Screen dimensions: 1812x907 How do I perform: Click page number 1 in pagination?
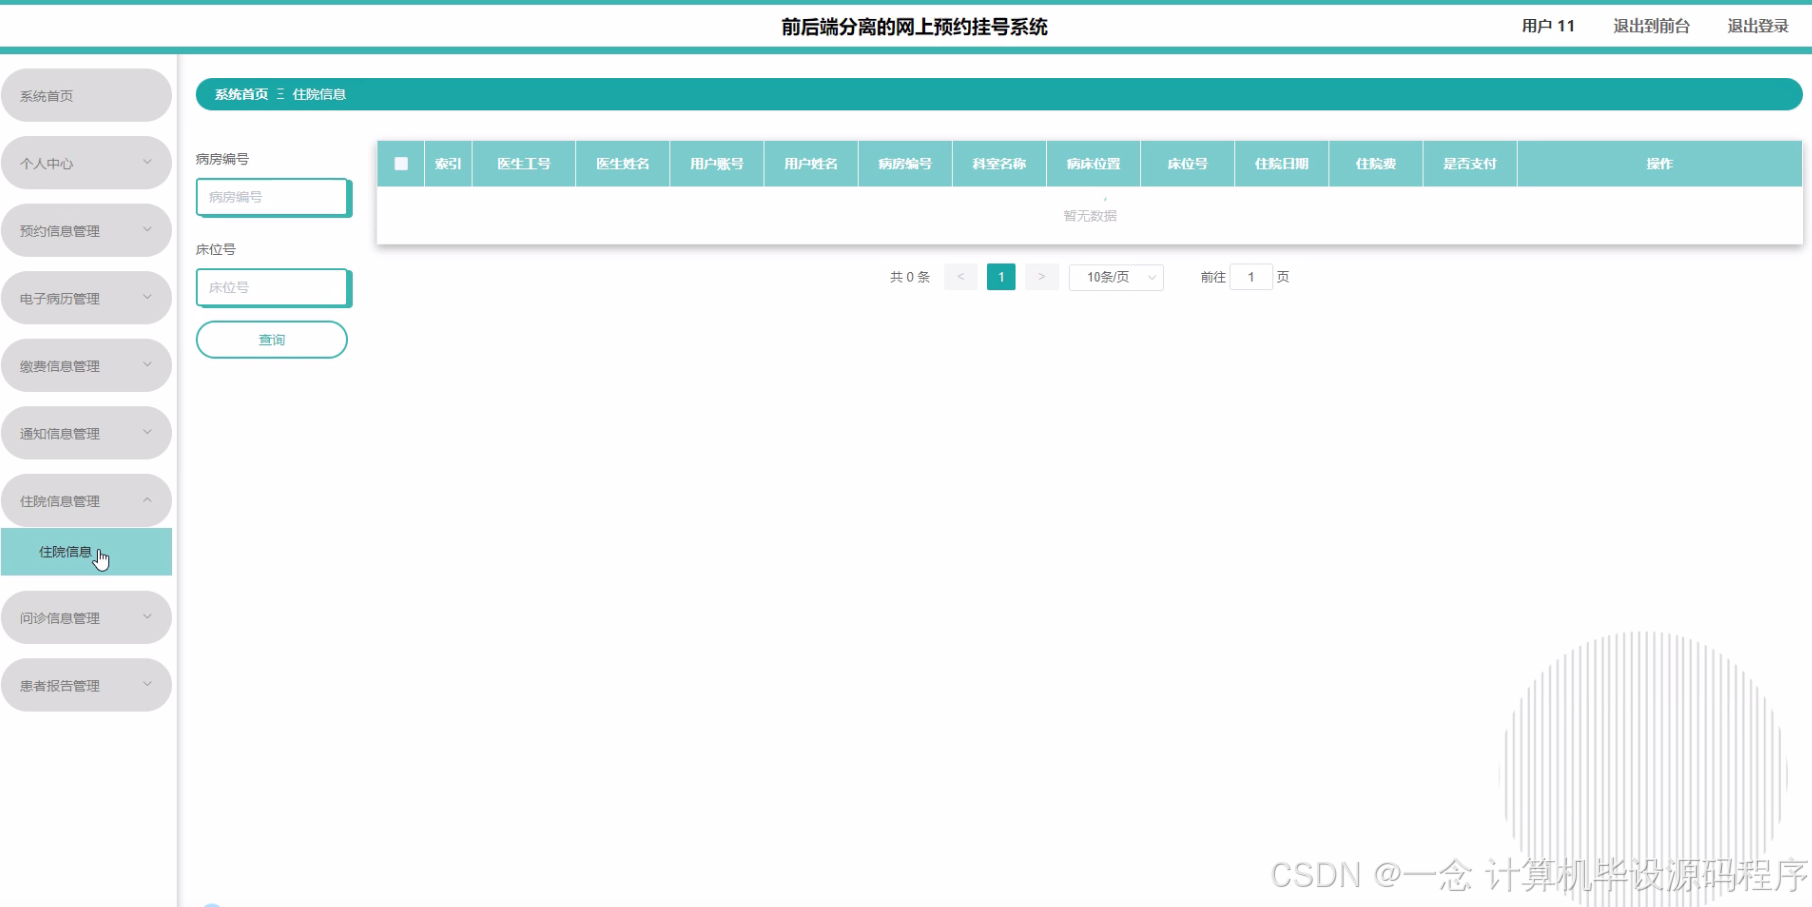(x=1000, y=277)
